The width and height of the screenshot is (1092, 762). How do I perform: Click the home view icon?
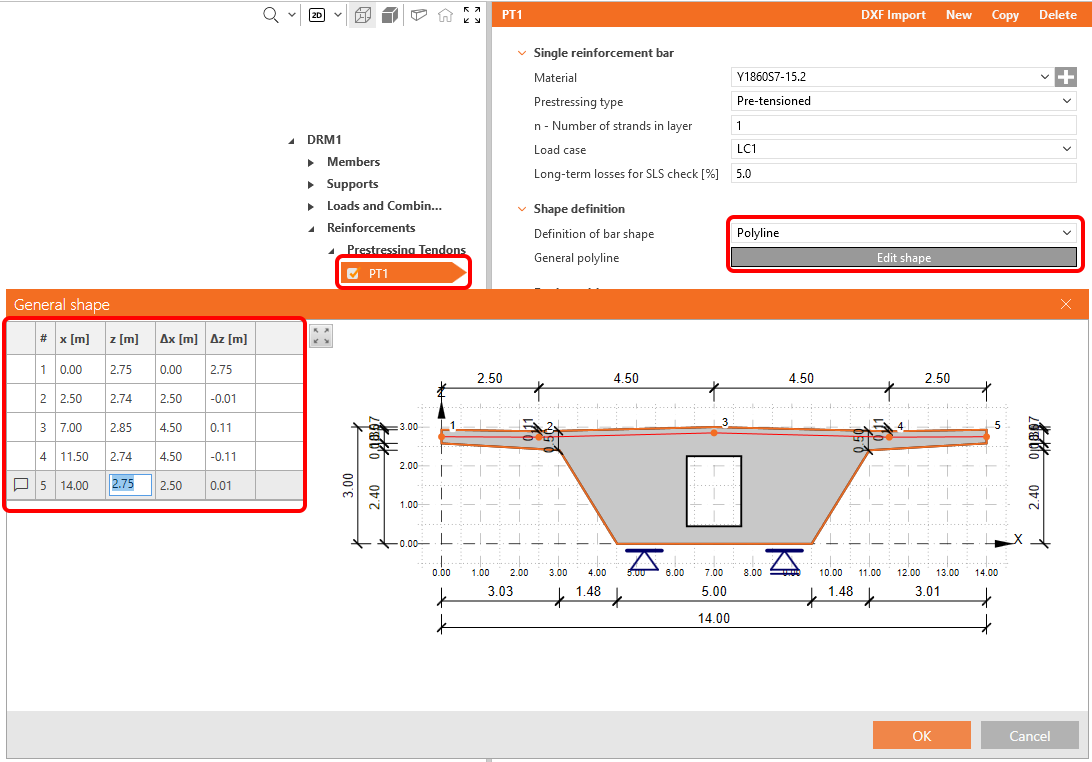[x=446, y=15]
